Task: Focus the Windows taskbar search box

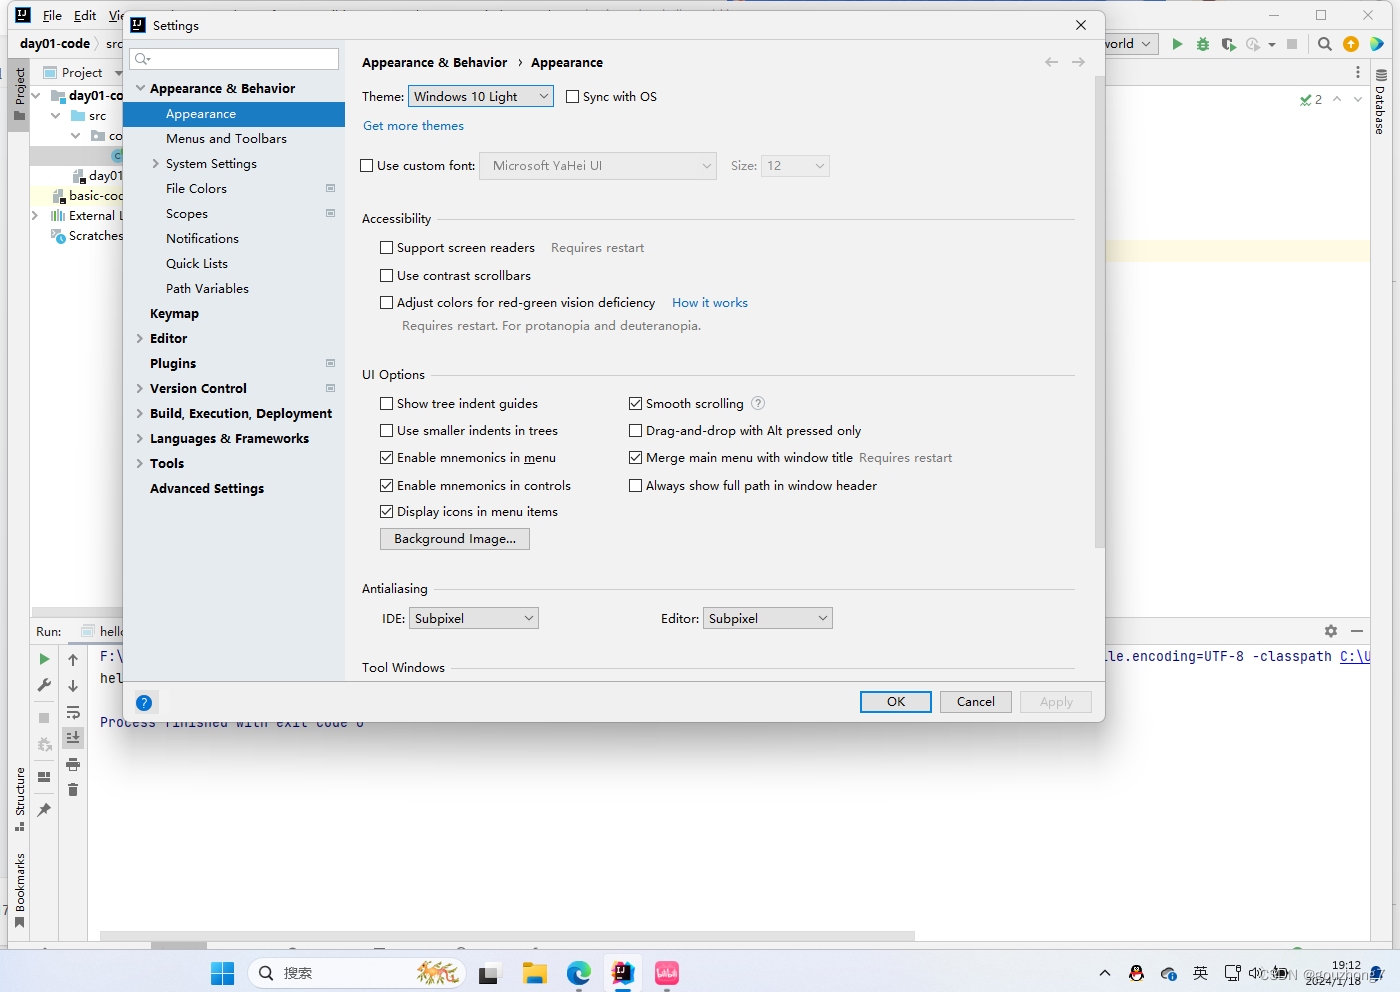Action: (356, 973)
